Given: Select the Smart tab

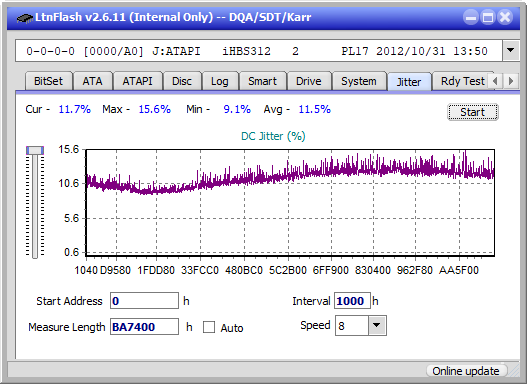Looking at the screenshot, I should click(x=262, y=81).
